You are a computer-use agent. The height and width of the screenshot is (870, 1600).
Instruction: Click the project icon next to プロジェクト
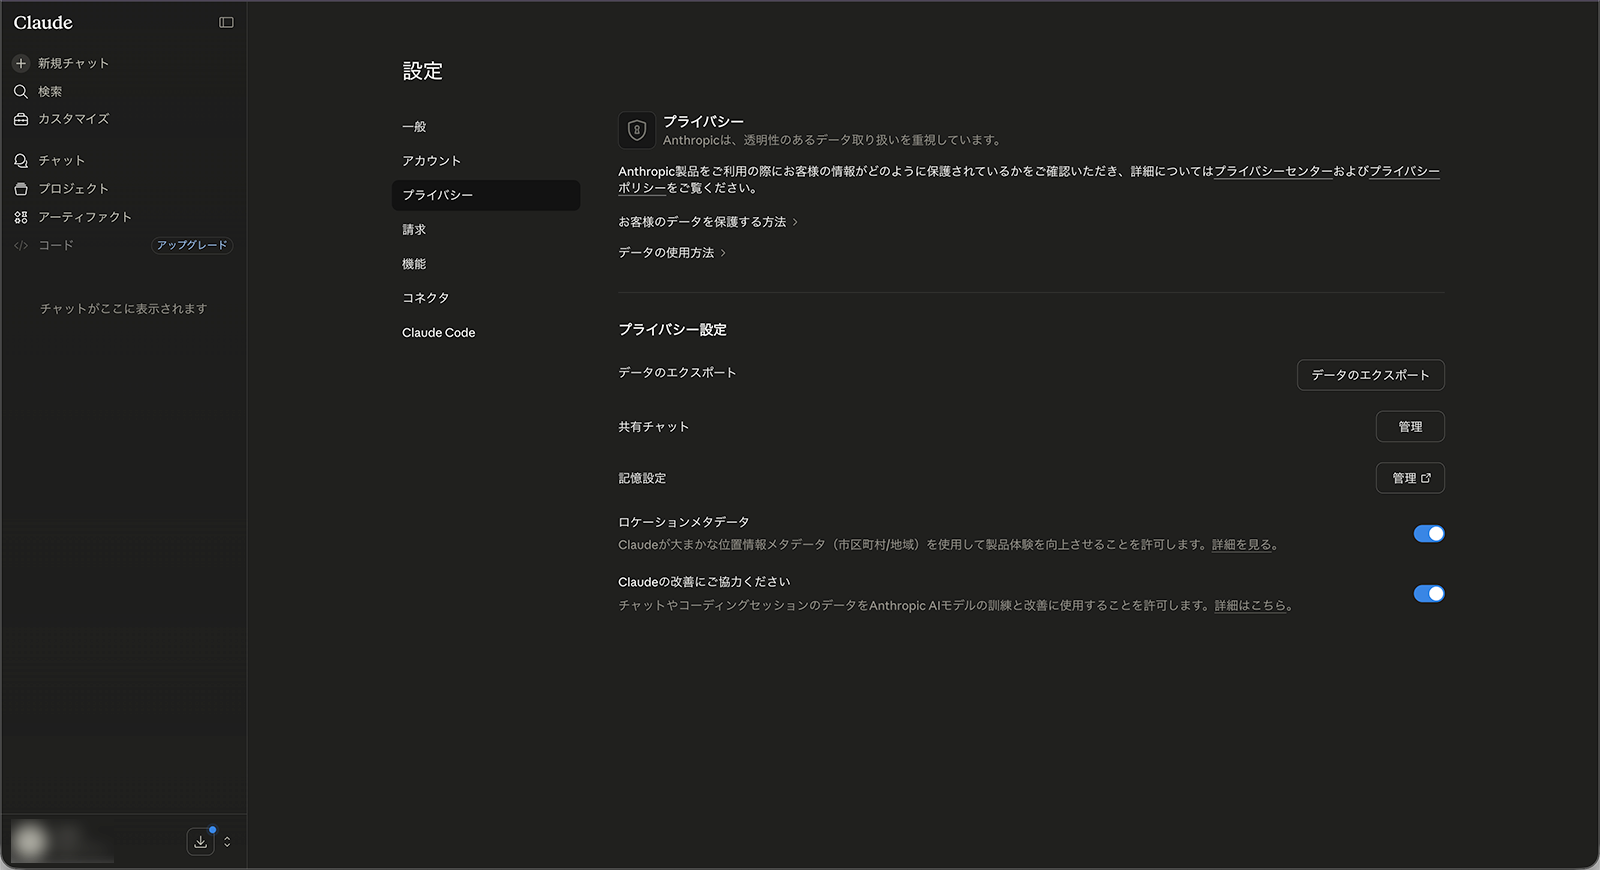click(21, 189)
